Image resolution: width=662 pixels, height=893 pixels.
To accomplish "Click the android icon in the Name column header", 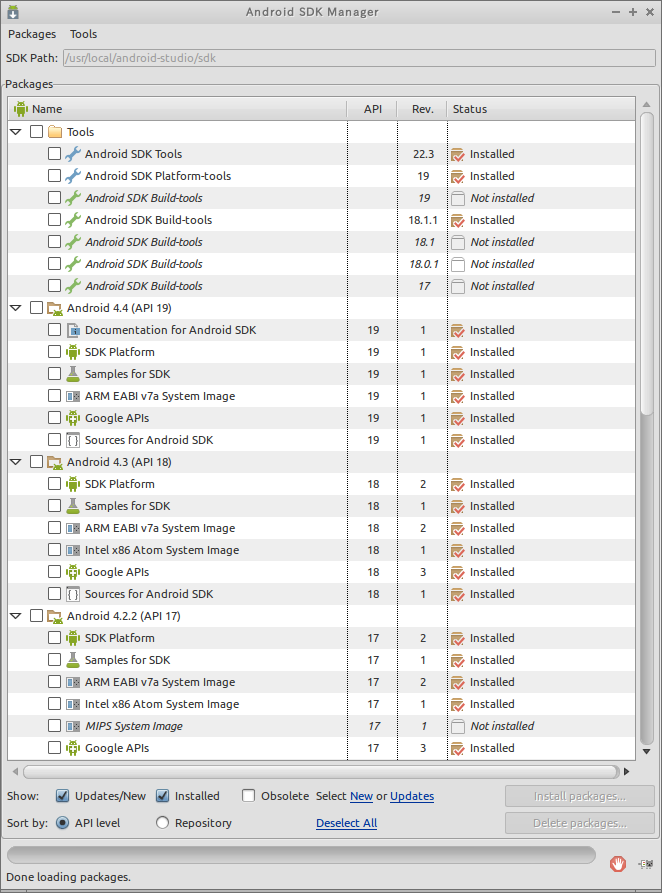I will click(x=21, y=109).
